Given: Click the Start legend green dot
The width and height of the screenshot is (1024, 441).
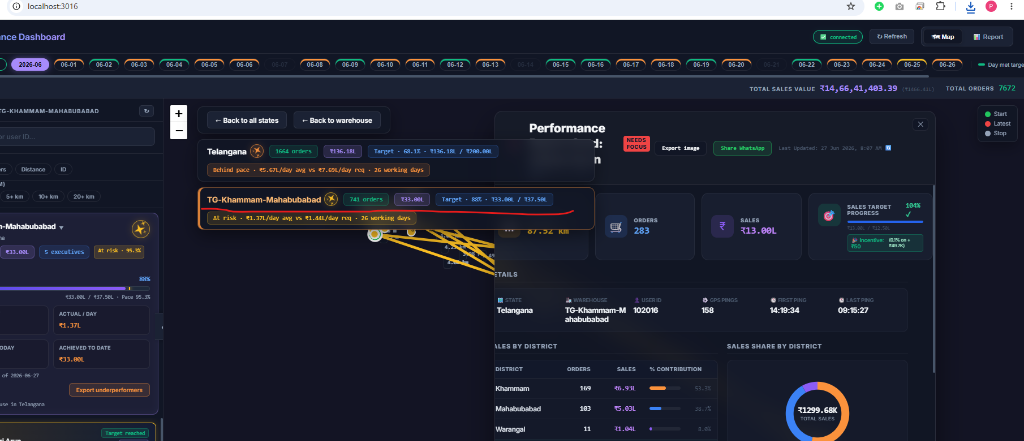Looking at the screenshot, I should (987, 114).
